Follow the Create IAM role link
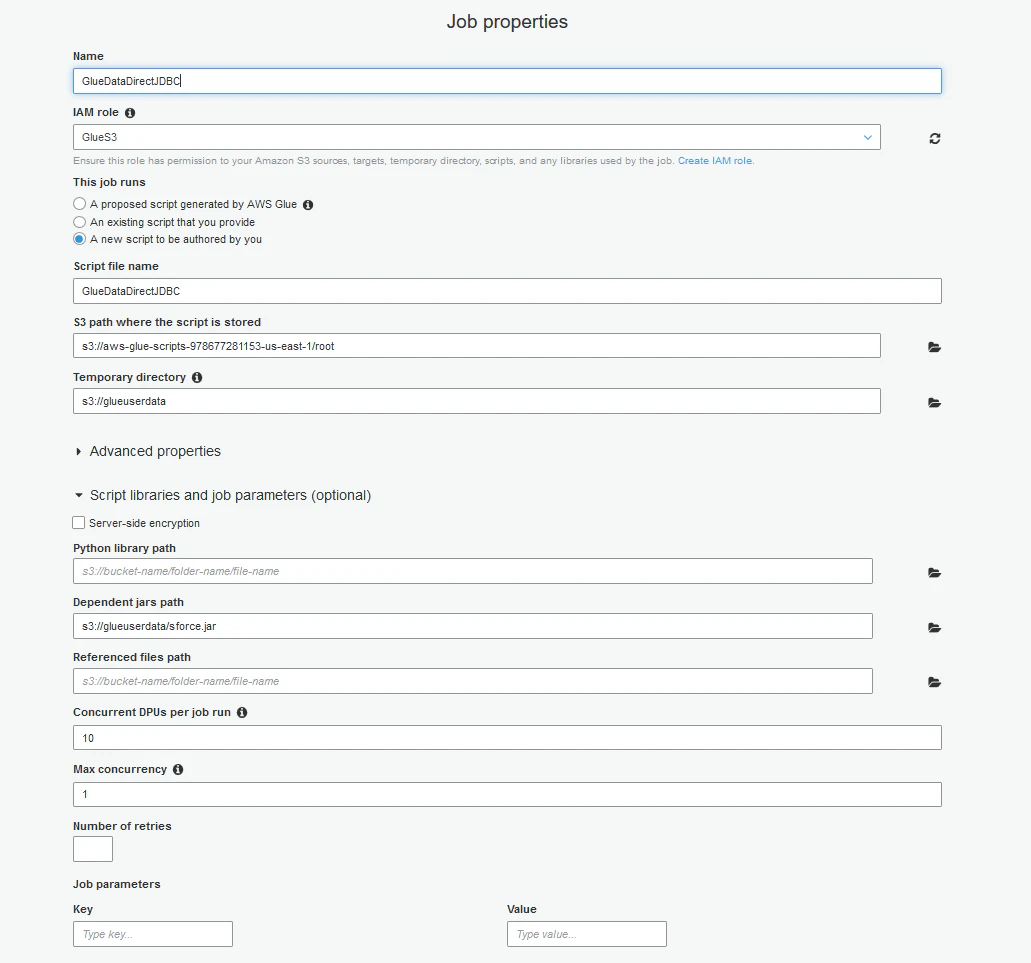 [x=715, y=161]
